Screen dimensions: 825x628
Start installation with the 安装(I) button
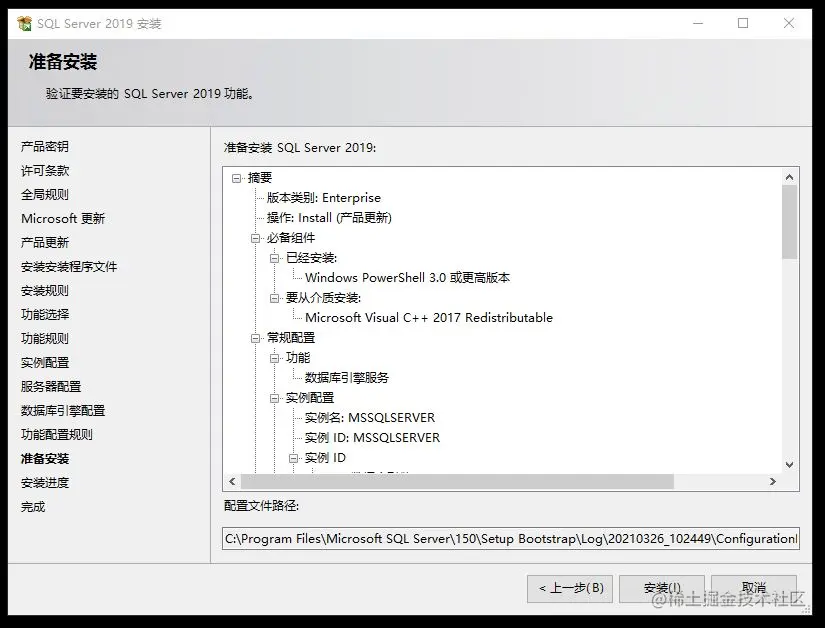[x=662, y=589]
